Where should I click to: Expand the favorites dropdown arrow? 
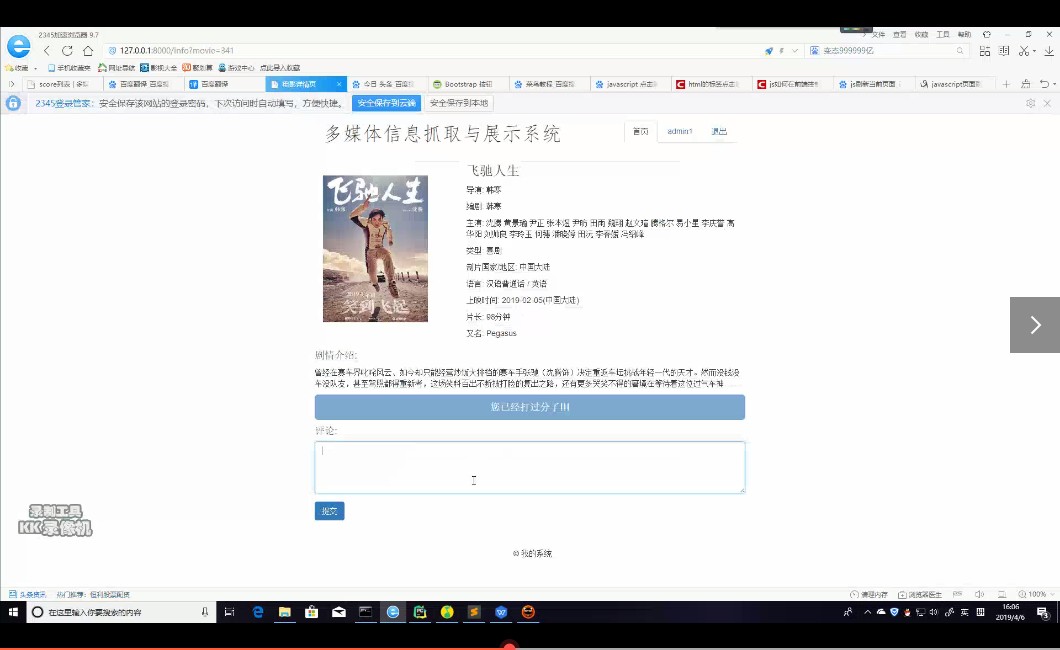point(35,68)
